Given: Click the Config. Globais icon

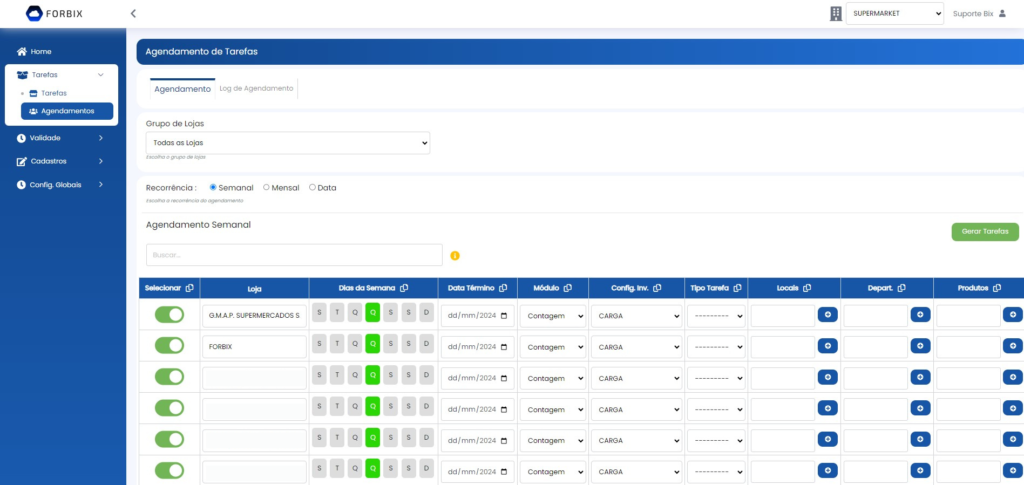Looking at the screenshot, I should coord(21,185).
